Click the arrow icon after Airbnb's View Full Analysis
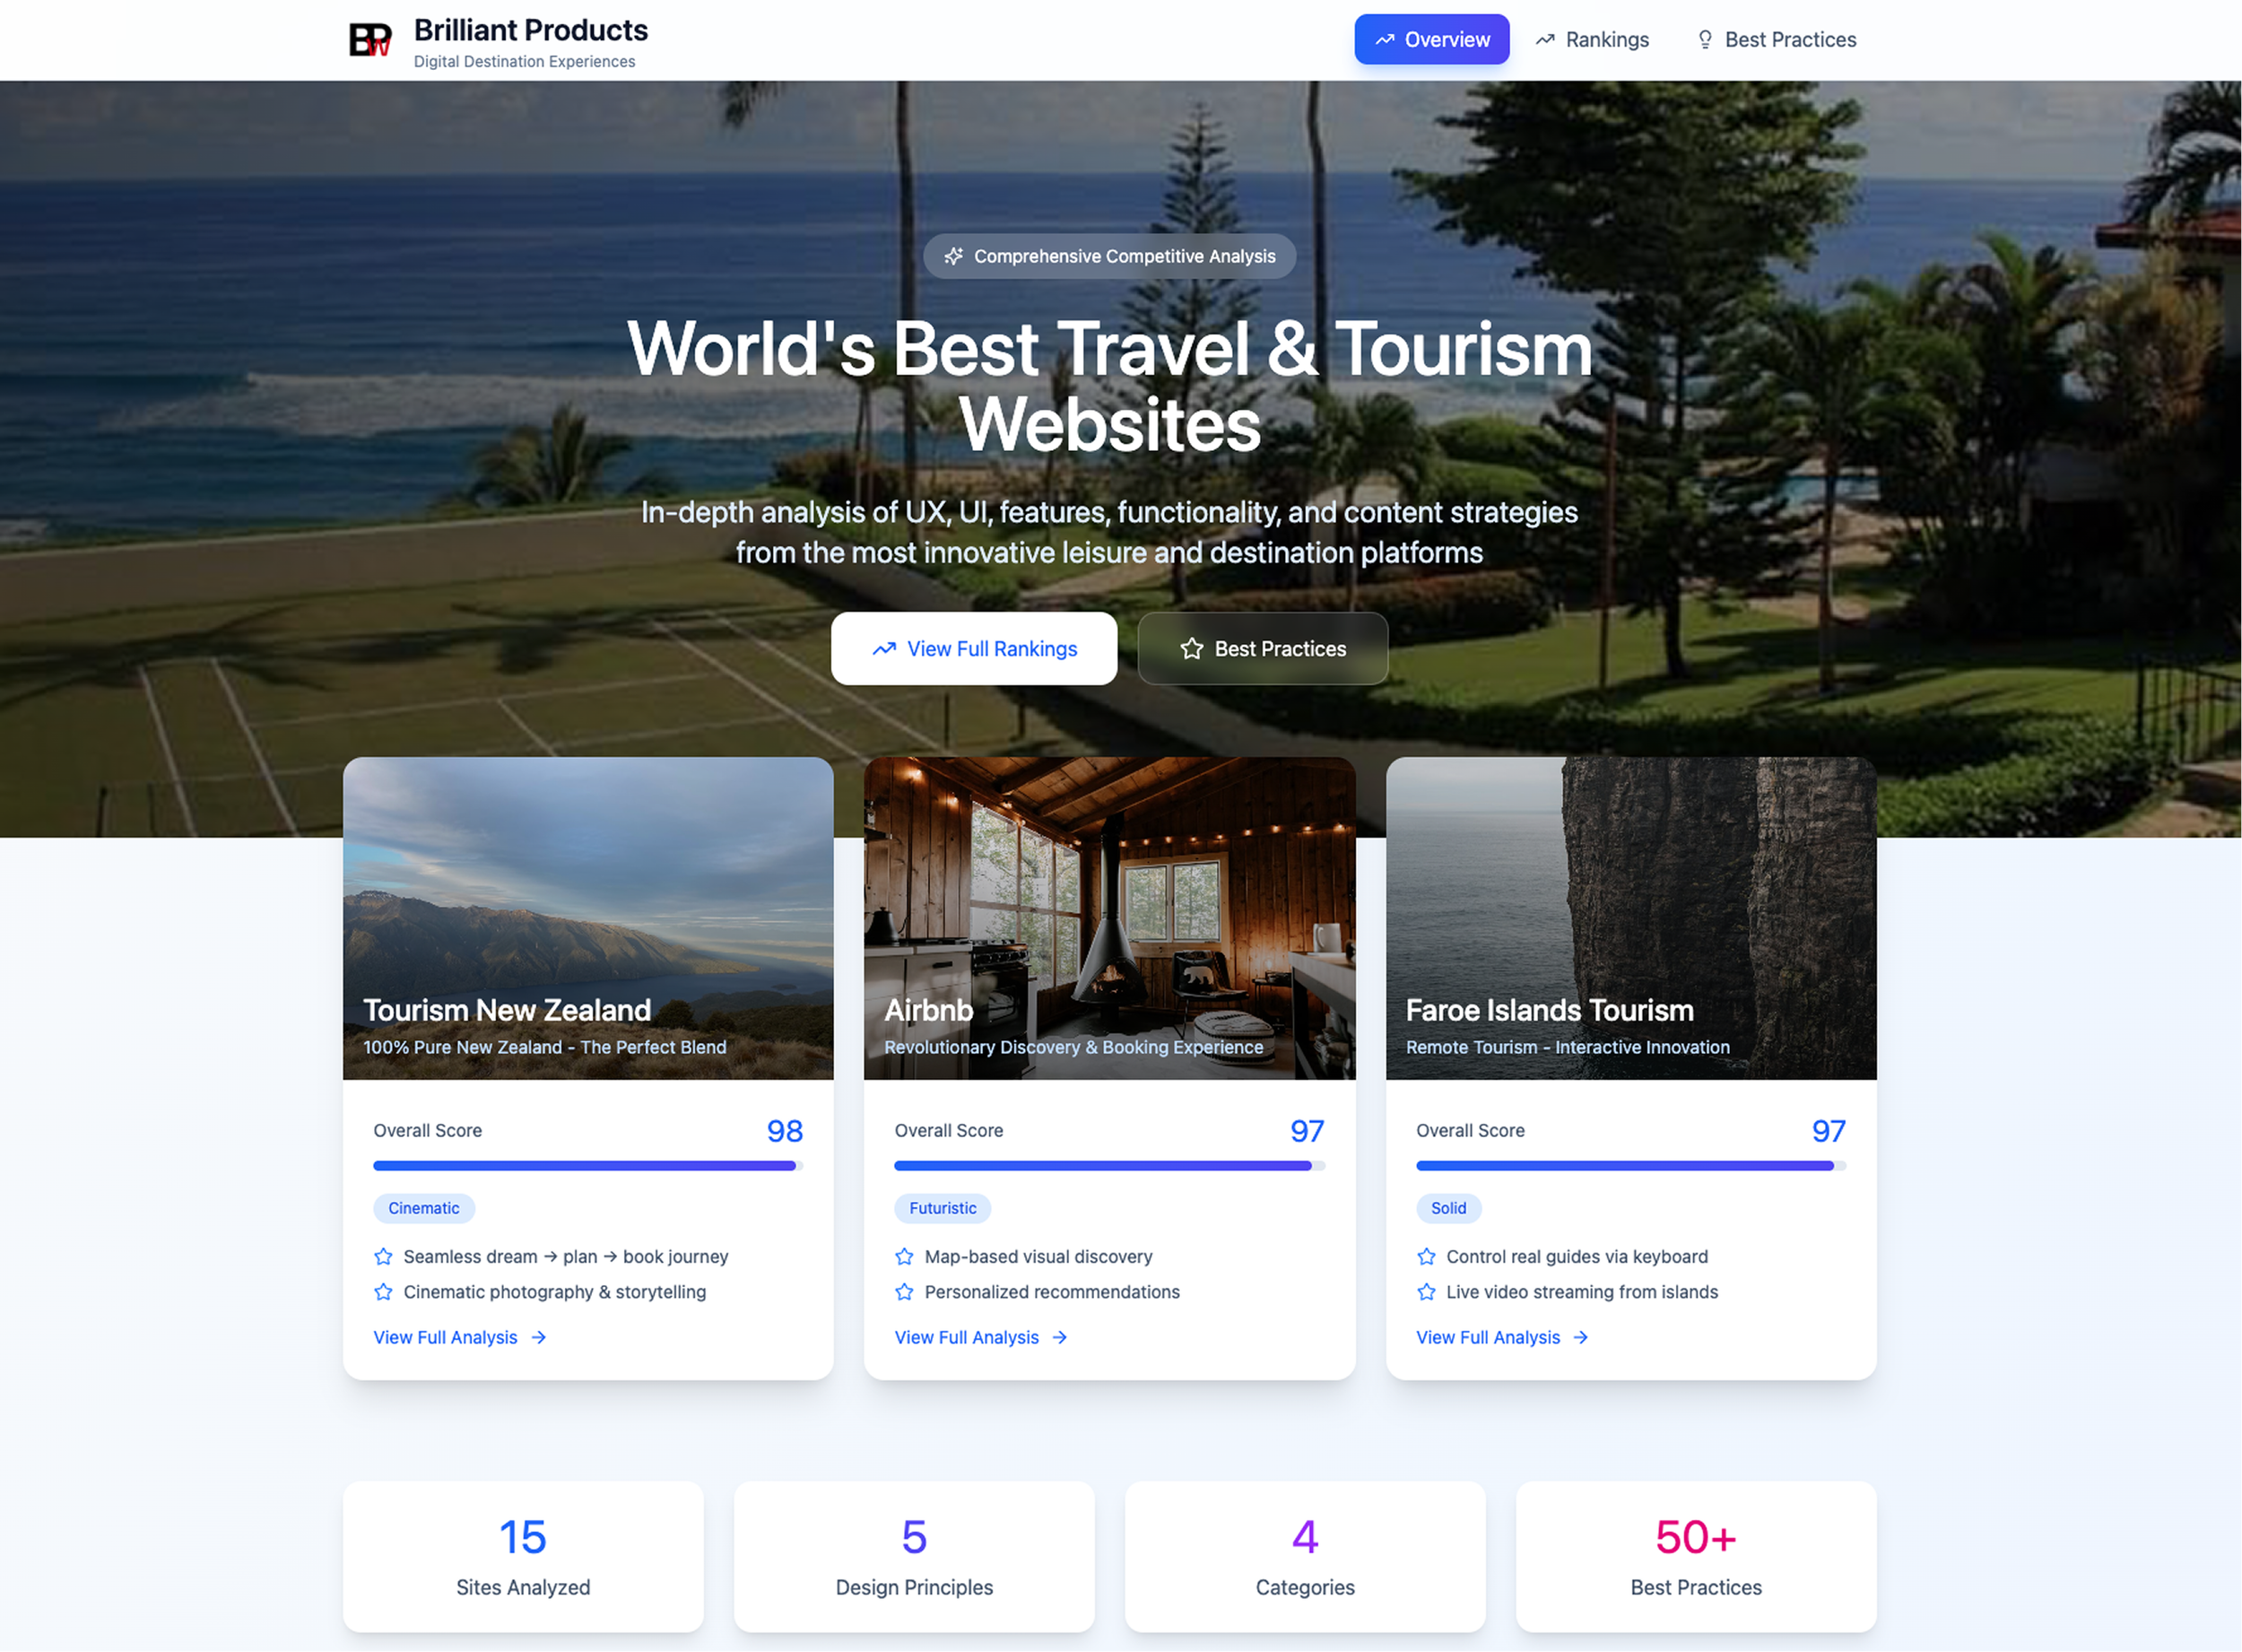The width and height of the screenshot is (2242, 1652). click(x=1060, y=1337)
